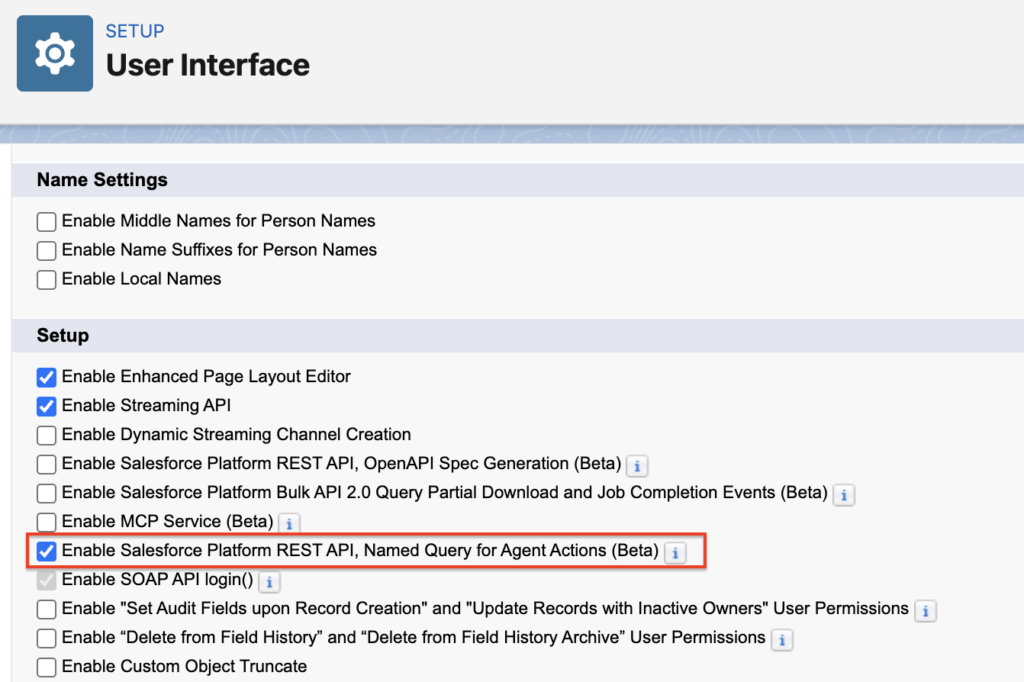The height and width of the screenshot is (682, 1024).
Task: Check Enable Local Names
Action: point(45,279)
